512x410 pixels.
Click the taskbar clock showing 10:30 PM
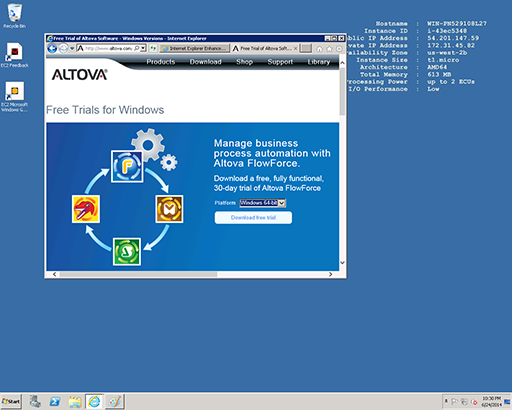tap(491, 401)
